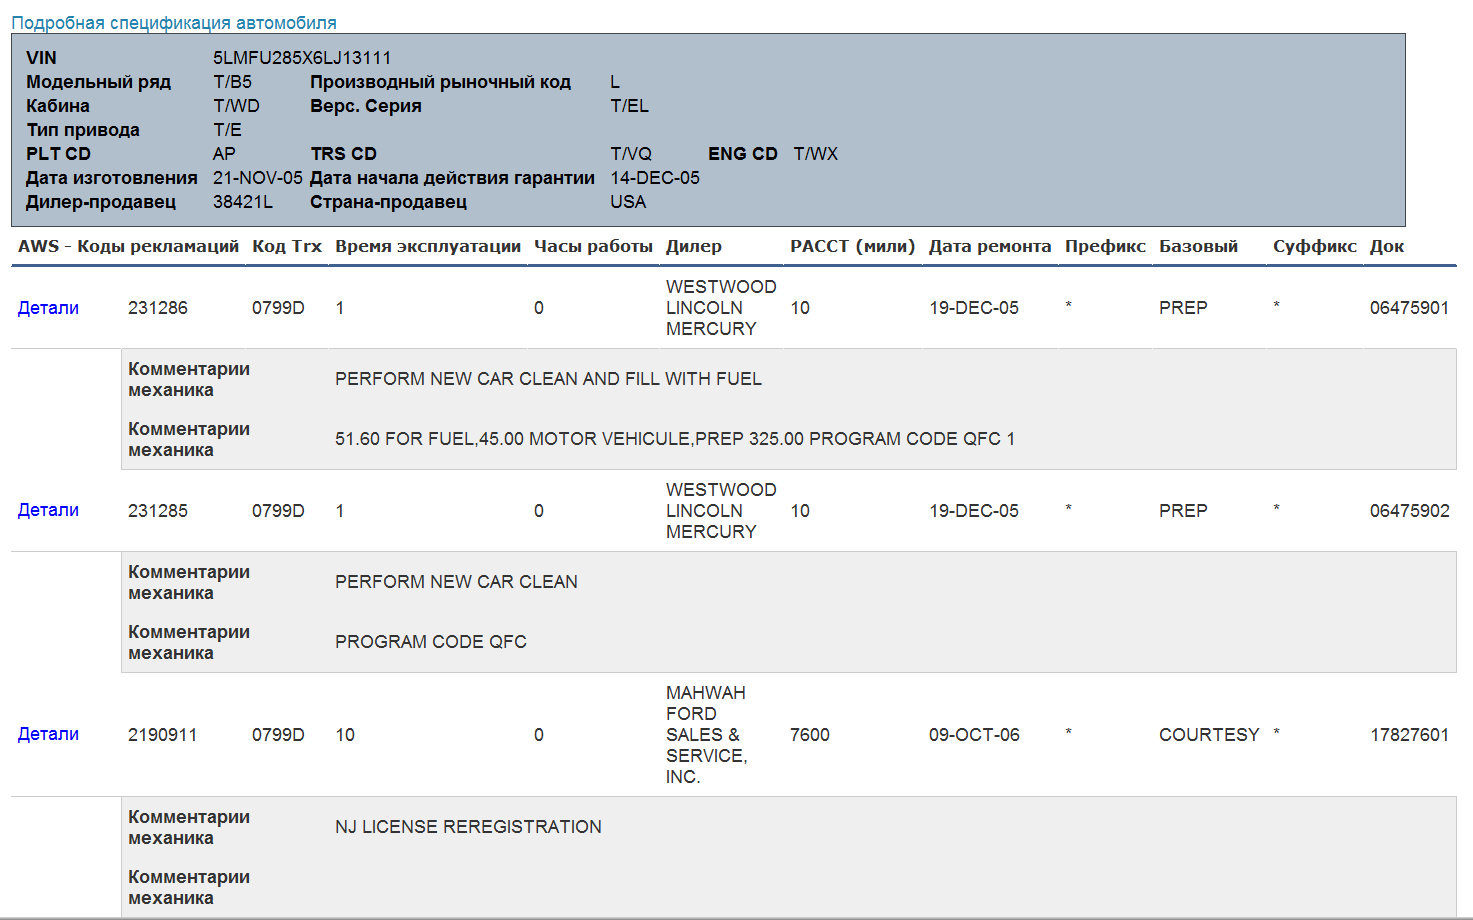This screenshot has height=920, width=1473.
Task: Click the Часы работы column header
Action: pos(593,246)
